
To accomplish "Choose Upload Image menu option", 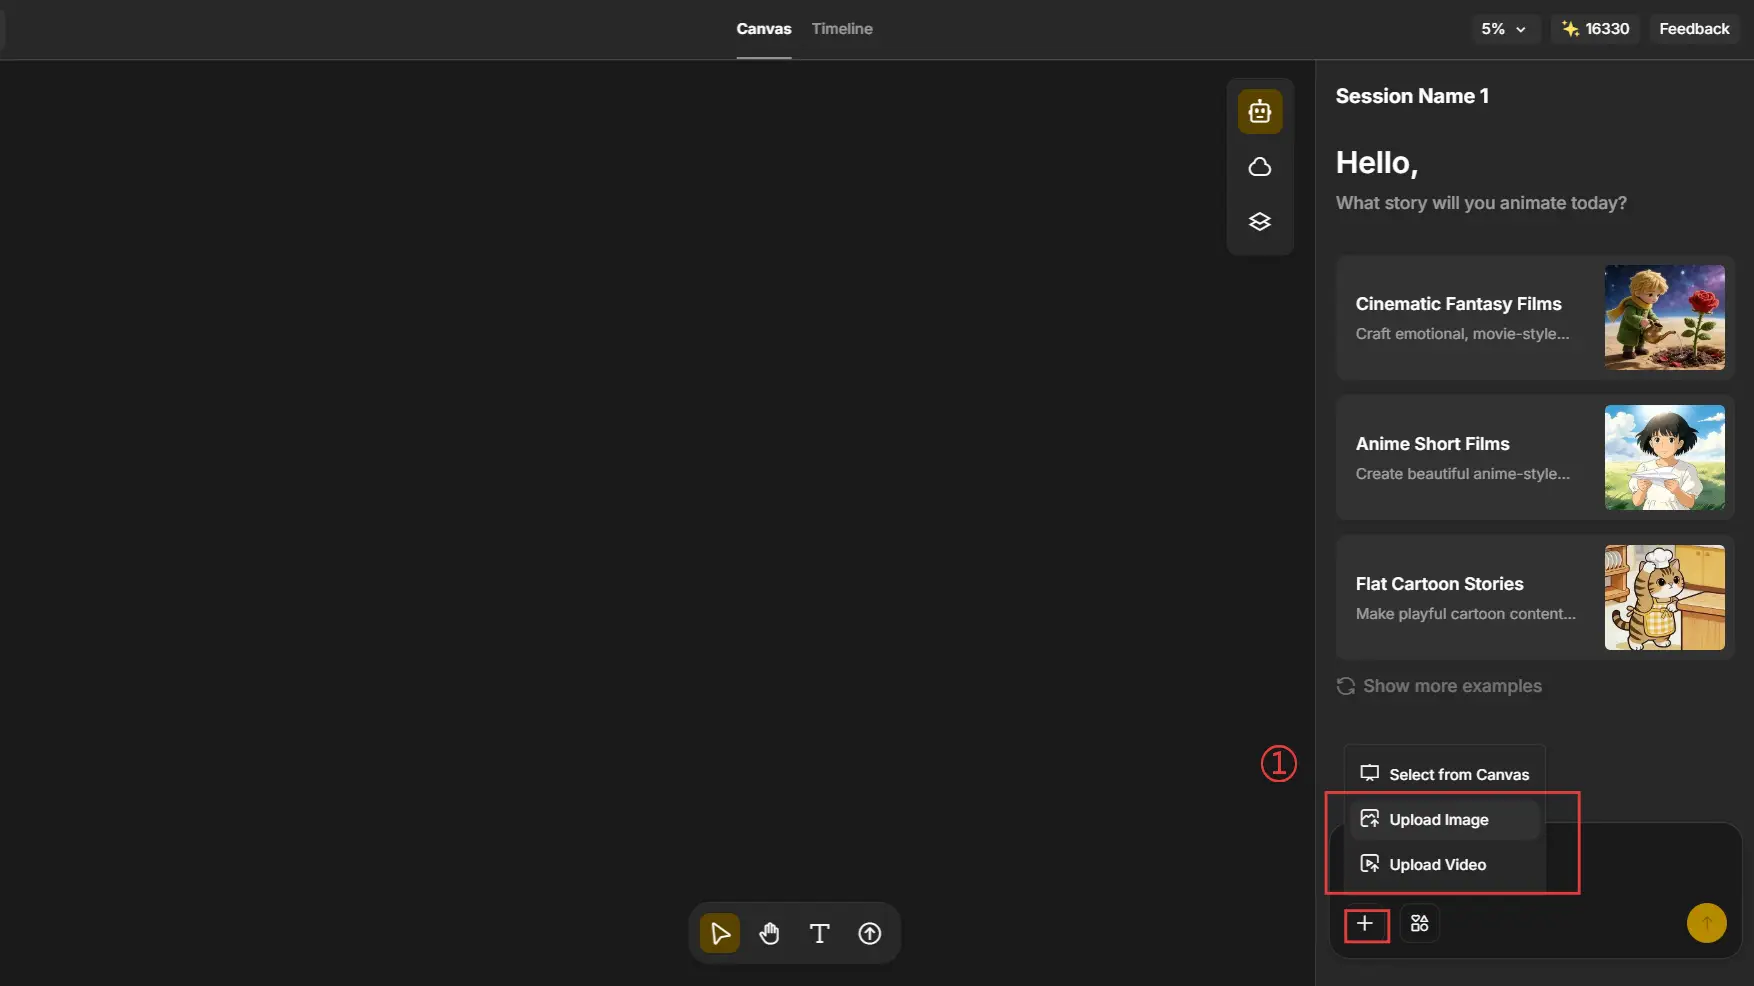I will pyautogui.click(x=1445, y=819).
